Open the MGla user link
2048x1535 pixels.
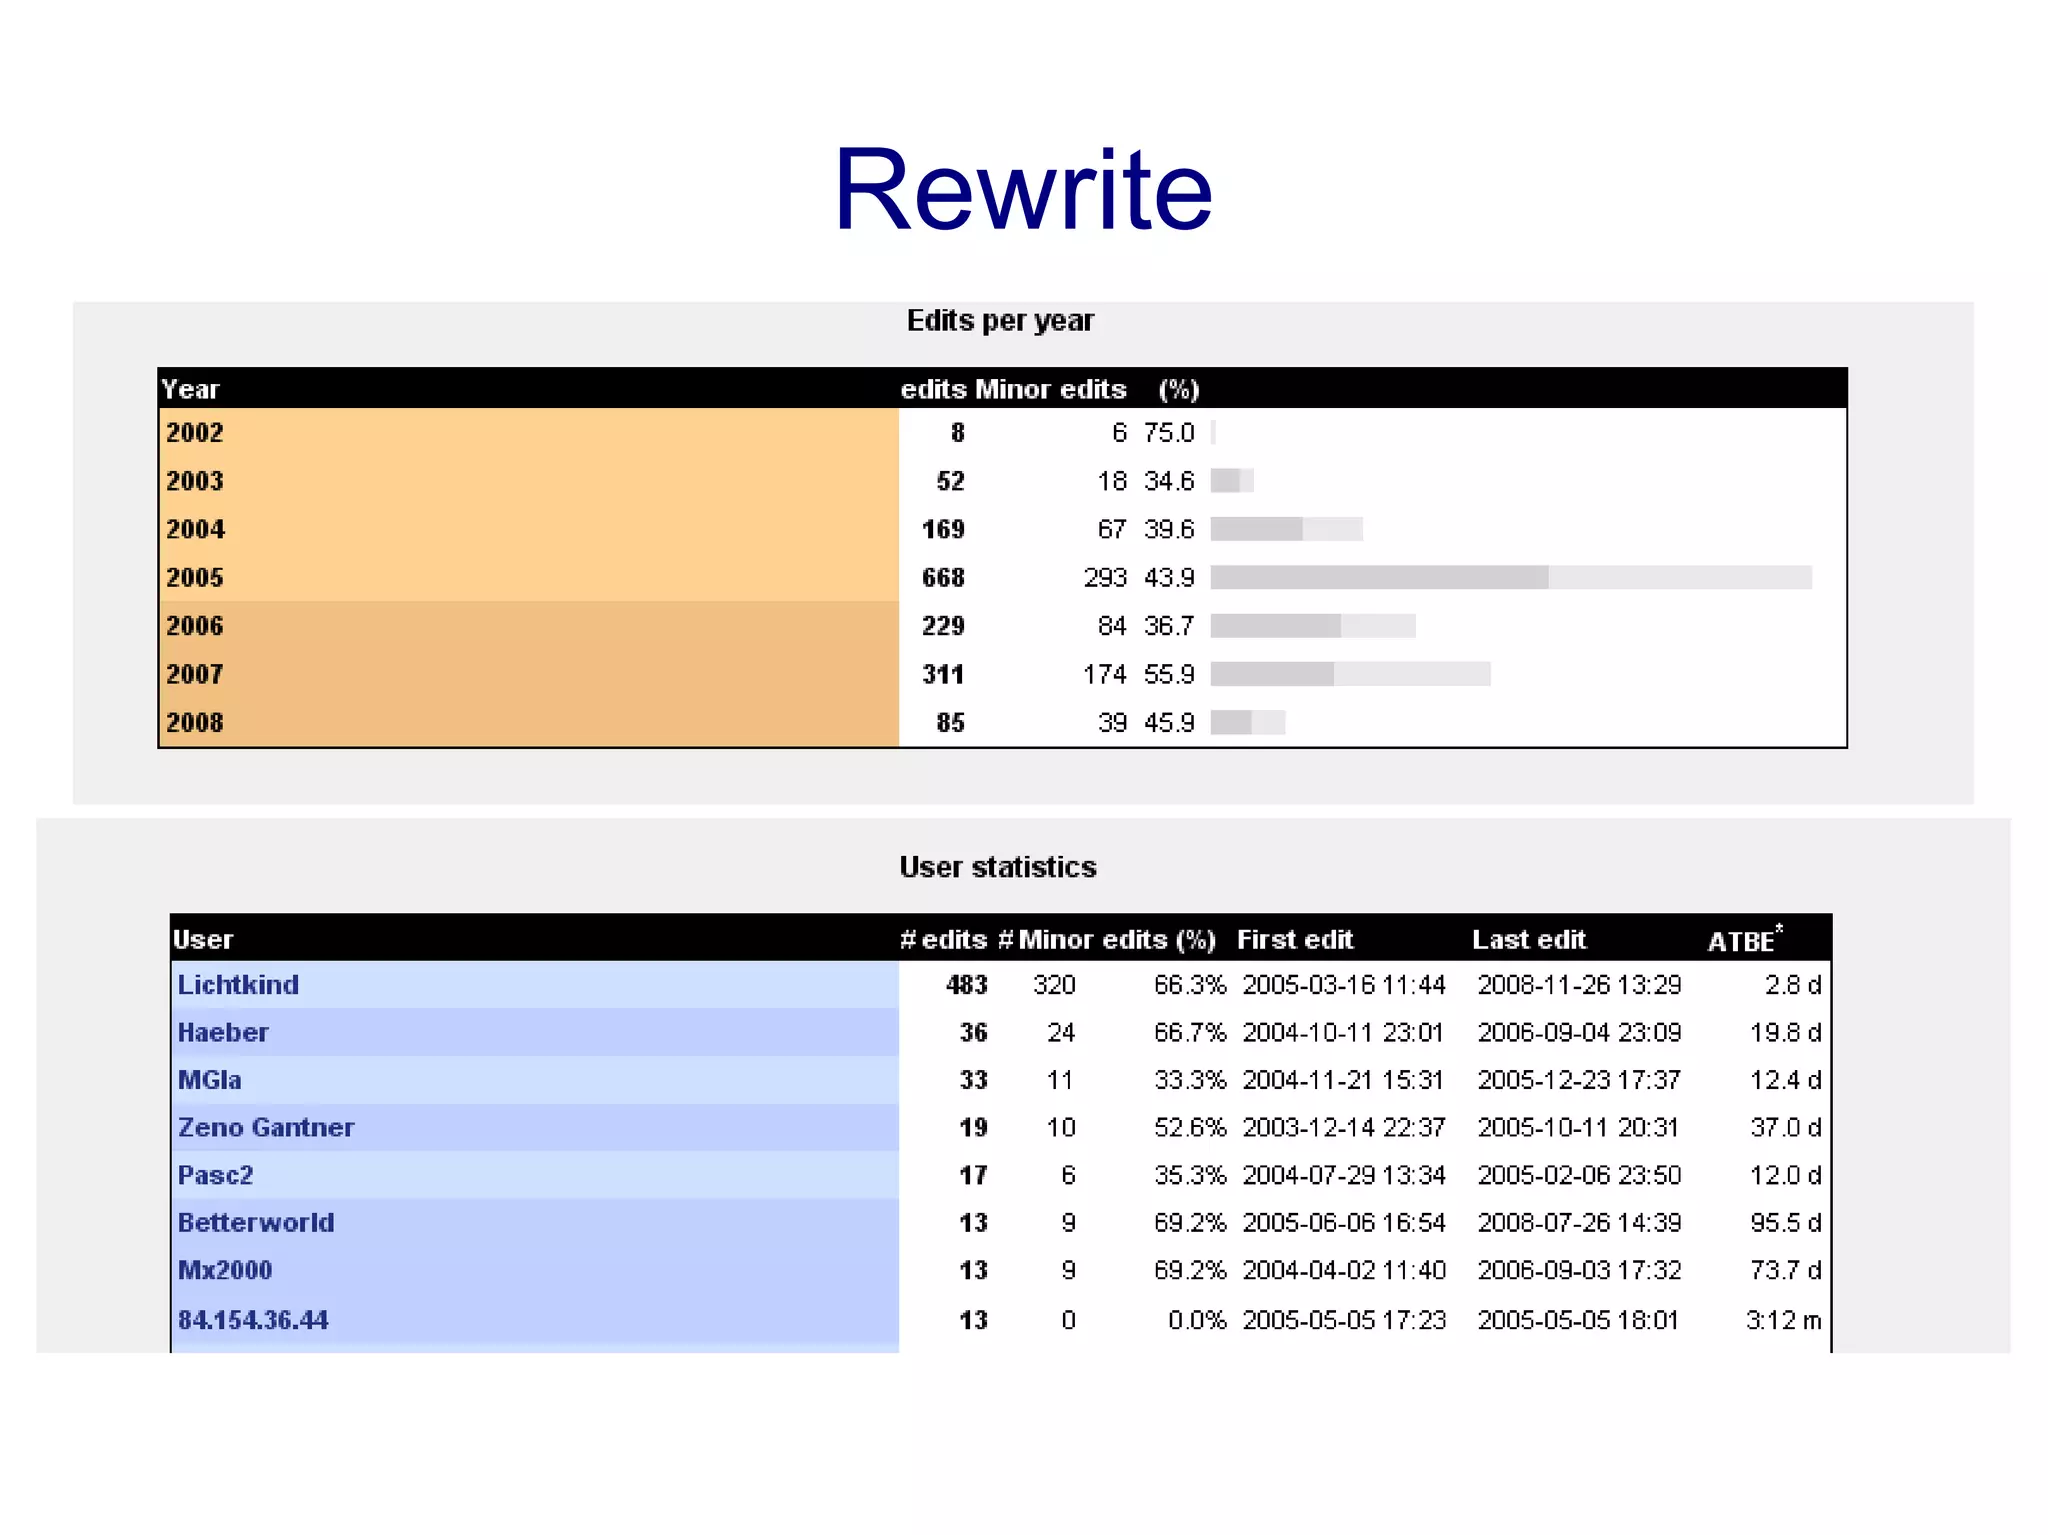coord(209,1080)
